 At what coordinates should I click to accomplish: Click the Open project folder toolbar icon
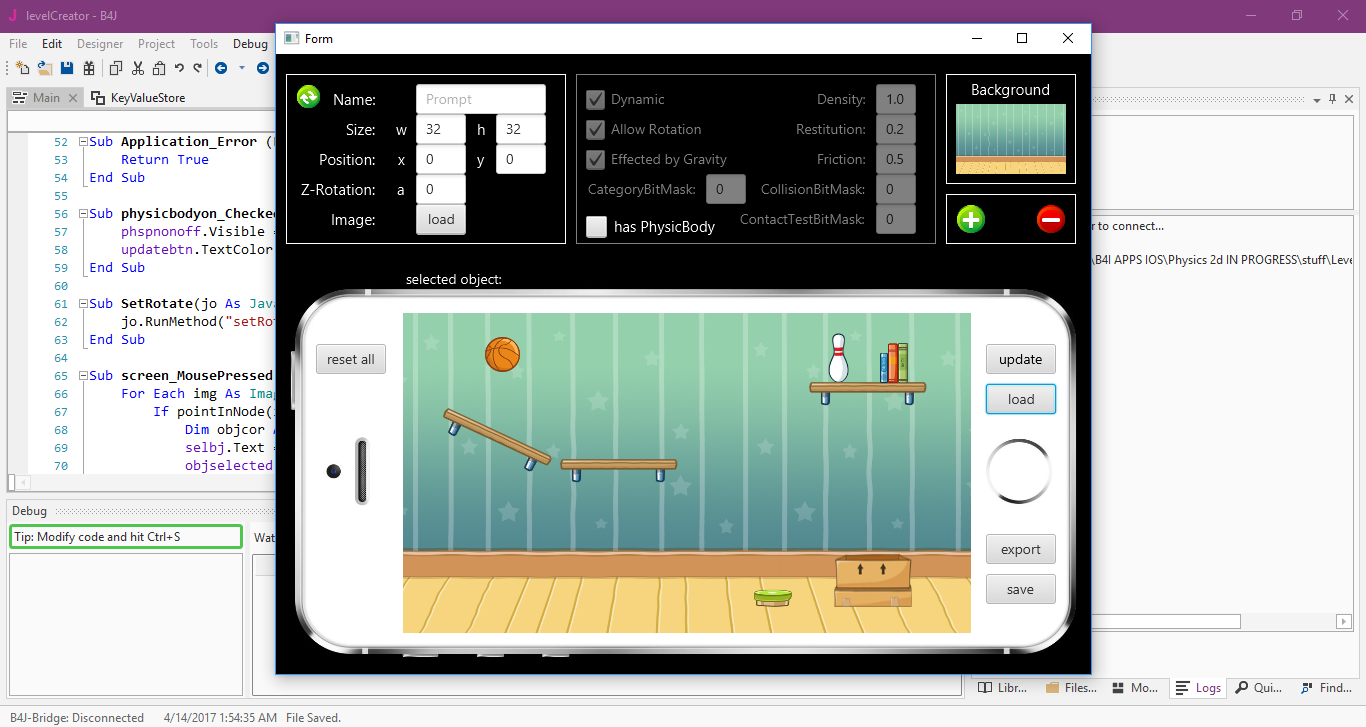45,68
